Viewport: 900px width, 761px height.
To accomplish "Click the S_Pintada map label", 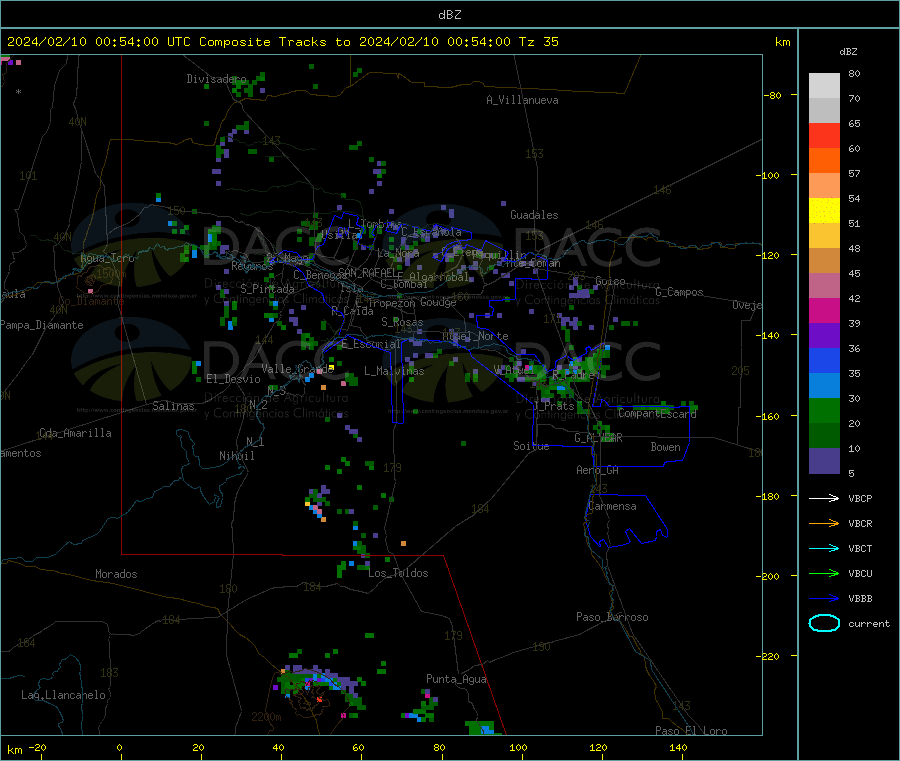I will (267, 289).
